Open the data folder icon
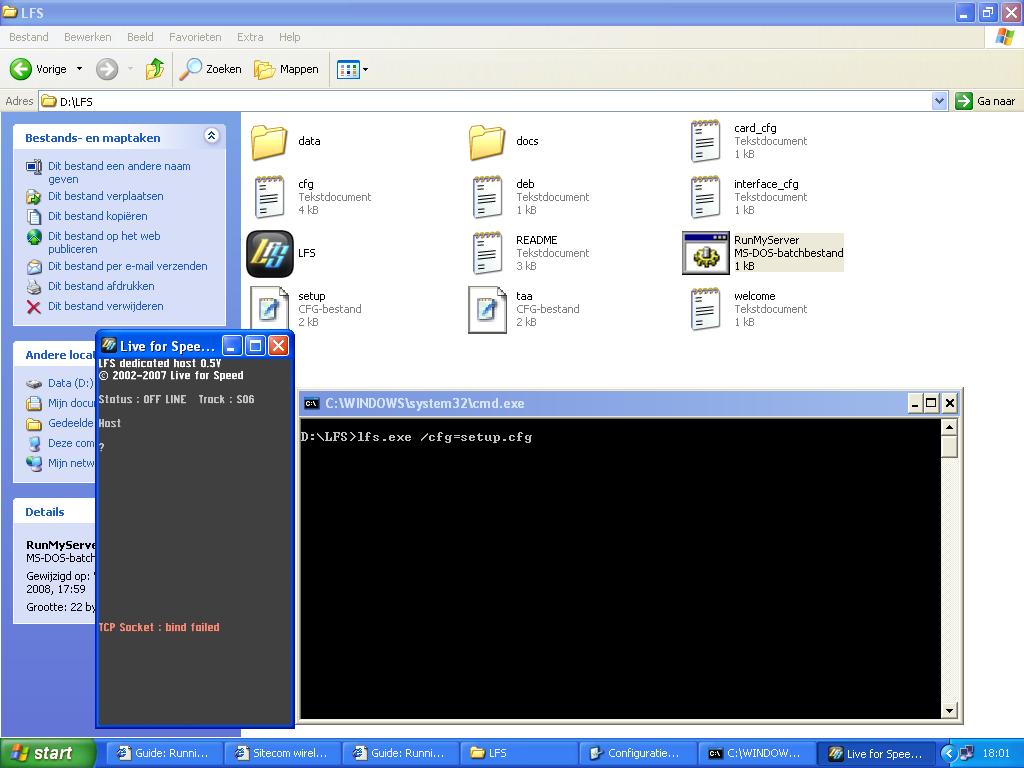The height and width of the screenshot is (768, 1024). point(269,141)
